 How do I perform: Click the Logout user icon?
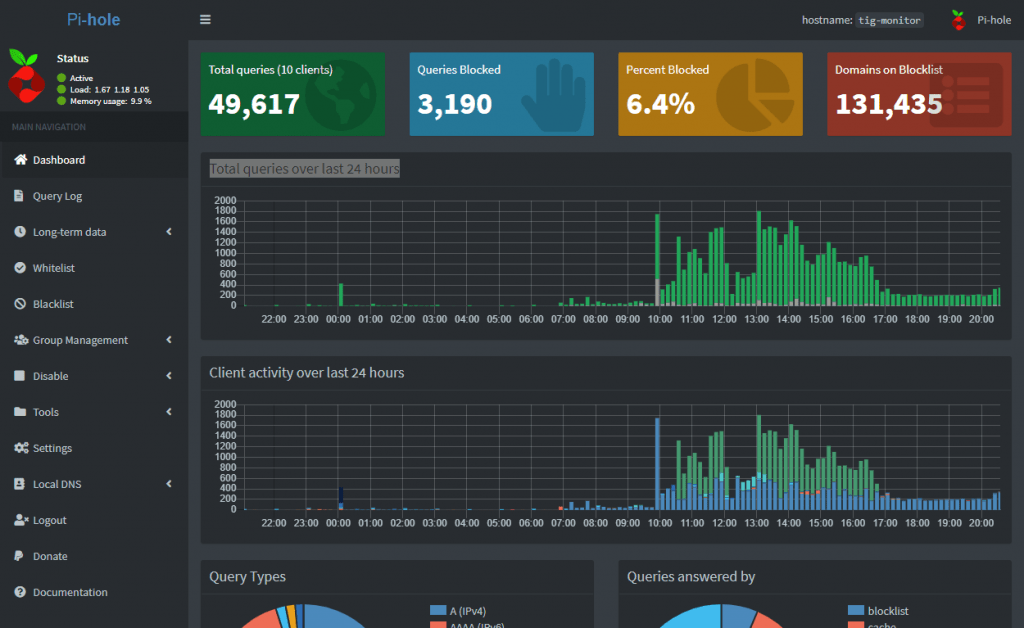pyautogui.click(x=21, y=520)
